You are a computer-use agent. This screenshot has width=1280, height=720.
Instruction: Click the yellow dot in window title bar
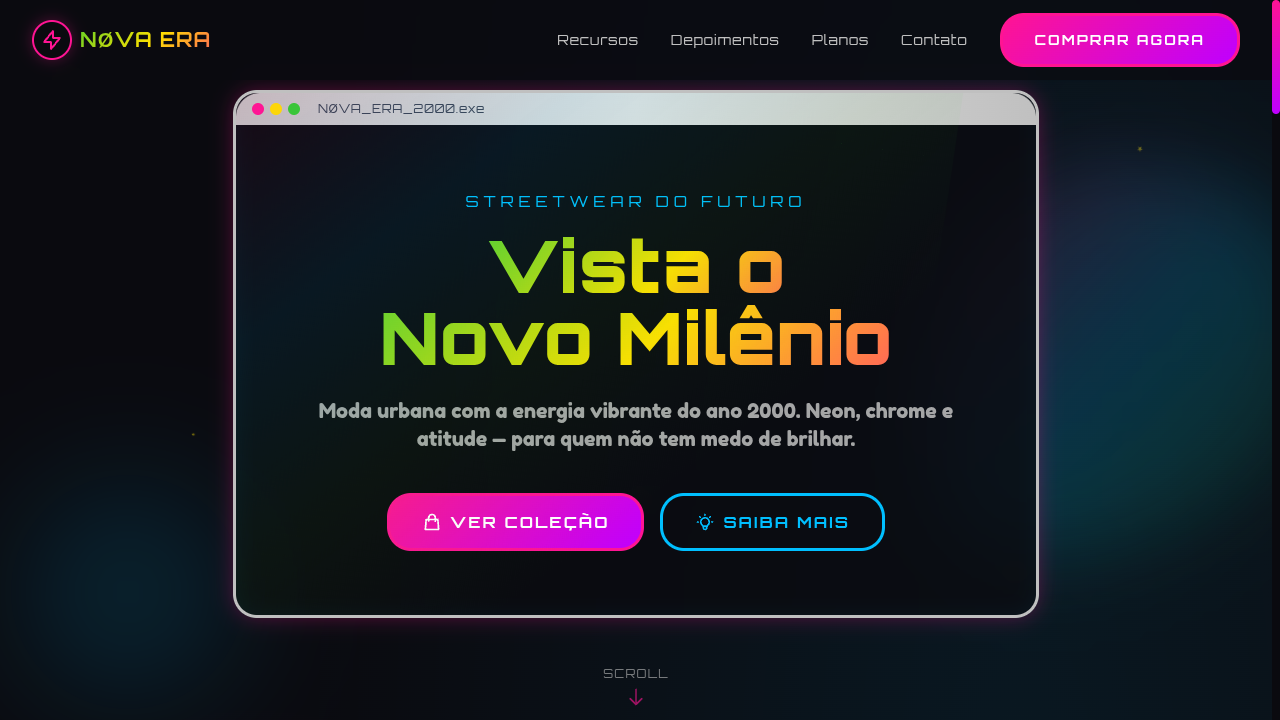point(276,109)
